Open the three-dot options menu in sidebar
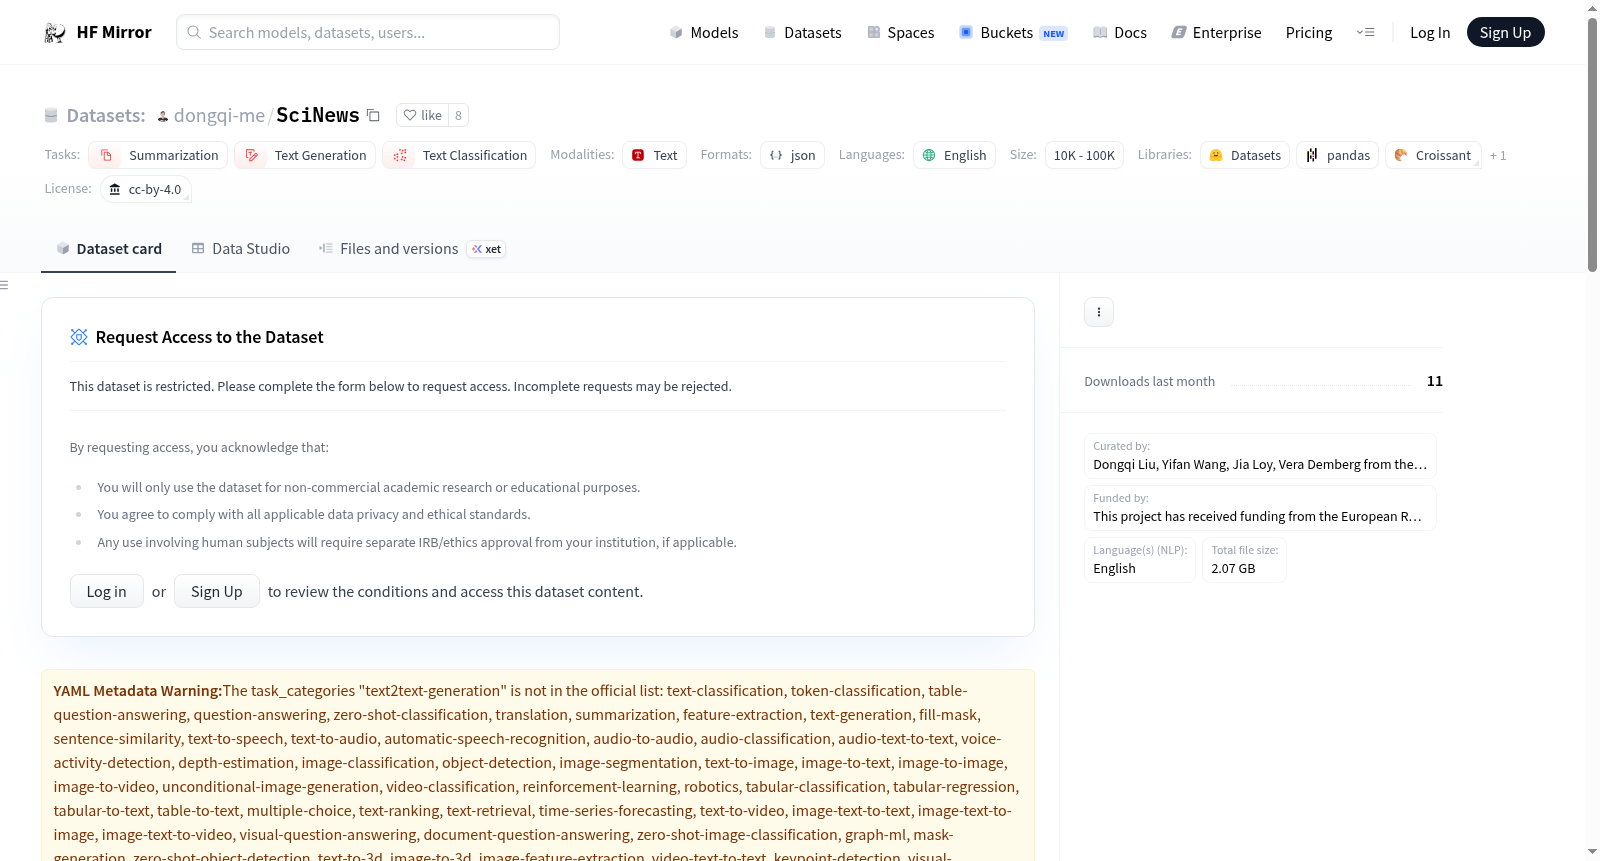Screen dimensions: 1600x861 click(x=1099, y=312)
